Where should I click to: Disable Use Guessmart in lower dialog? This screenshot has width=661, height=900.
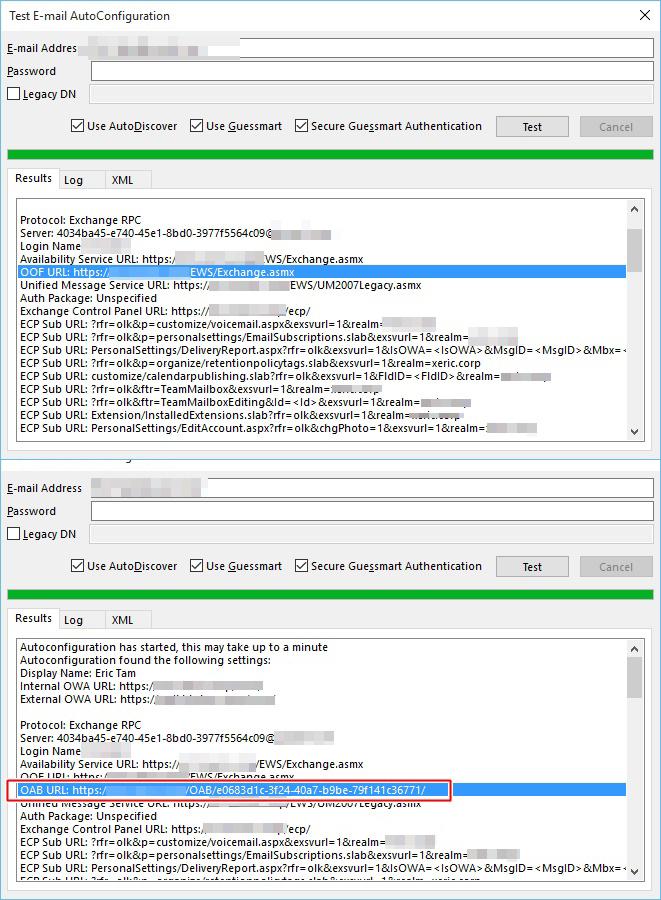[197, 566]
